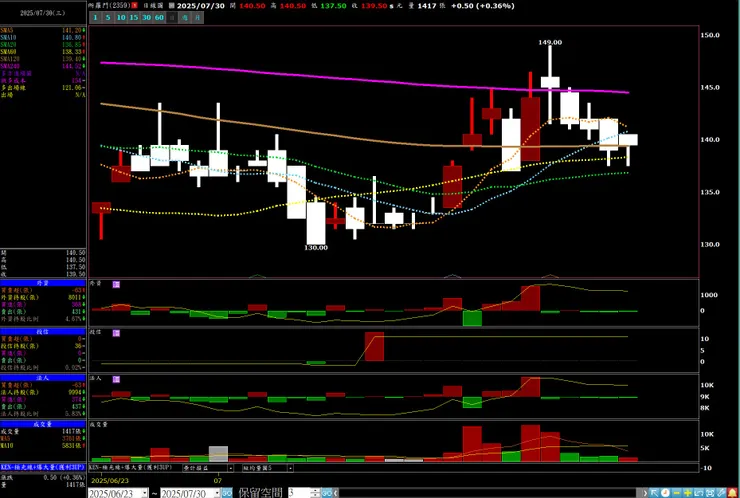Click the 149.00 high price label on chart
This screenshot has width=740, height=498.
tap(550, 42)
